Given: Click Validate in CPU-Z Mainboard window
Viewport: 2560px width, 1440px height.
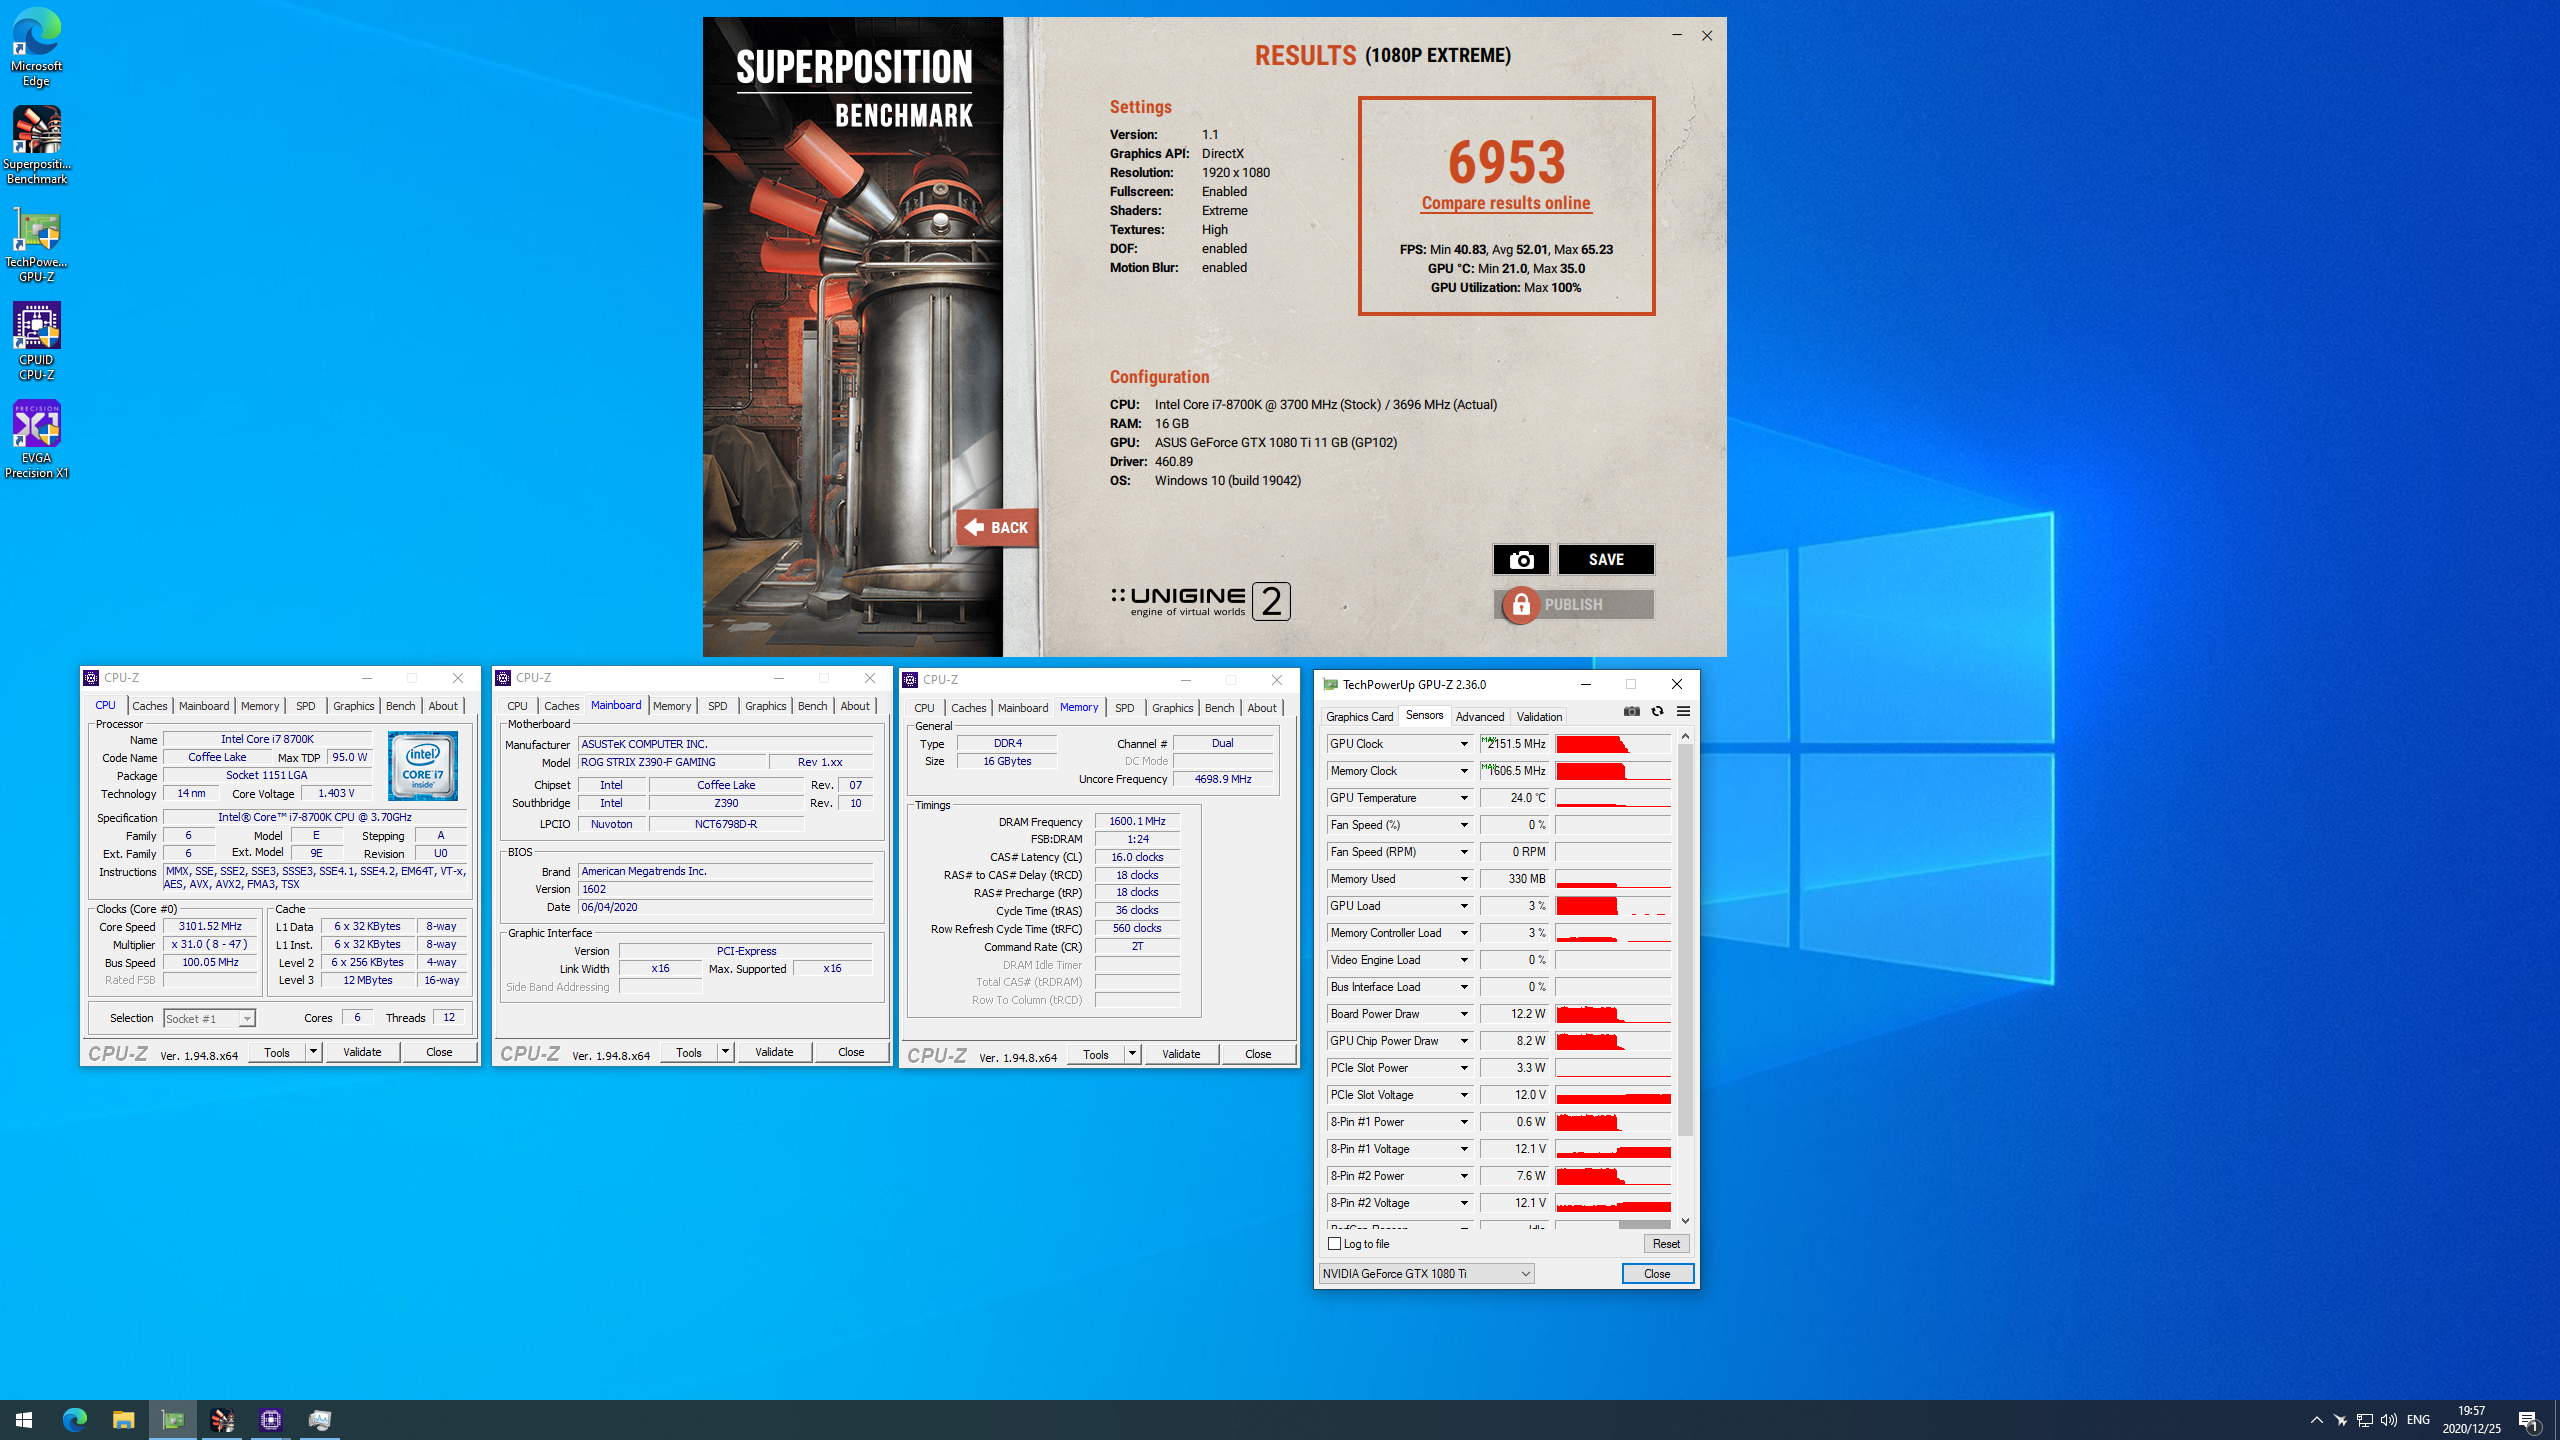Looking at the screenshot, I should click(x=774, y=1052).
